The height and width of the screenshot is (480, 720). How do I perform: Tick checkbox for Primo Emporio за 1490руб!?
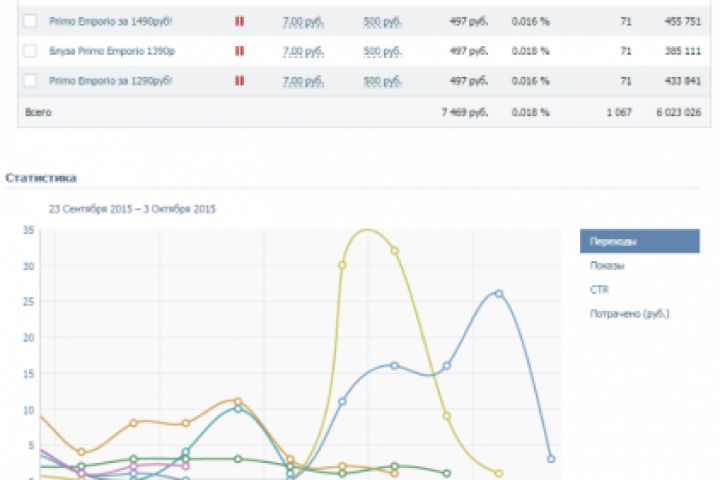(x=30, y=21)
